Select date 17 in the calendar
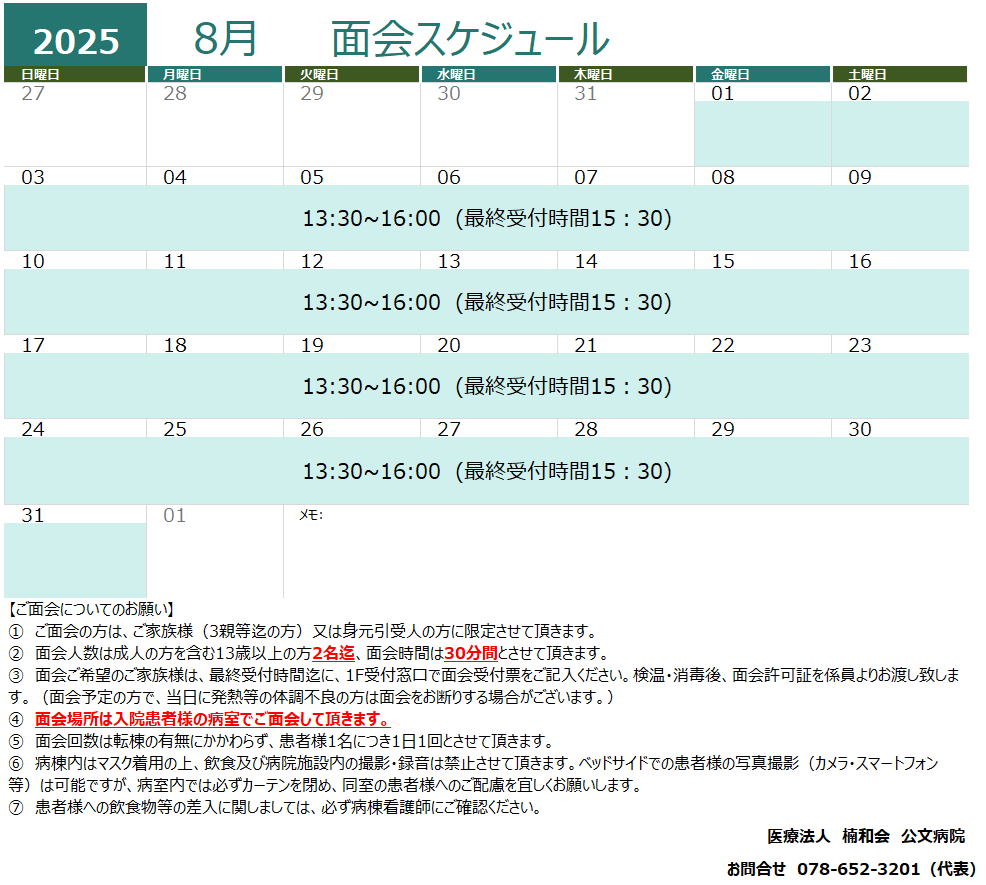 (x=33, y=345)
